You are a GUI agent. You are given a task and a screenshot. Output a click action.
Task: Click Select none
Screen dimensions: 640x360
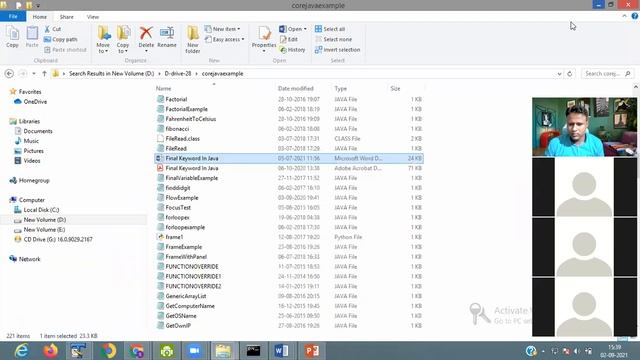click(333, 40)
